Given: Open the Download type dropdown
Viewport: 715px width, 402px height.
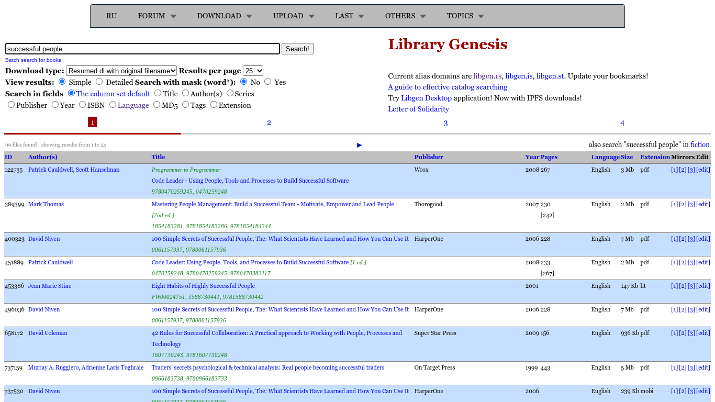Looking at the screenshot, I should 121,71.
